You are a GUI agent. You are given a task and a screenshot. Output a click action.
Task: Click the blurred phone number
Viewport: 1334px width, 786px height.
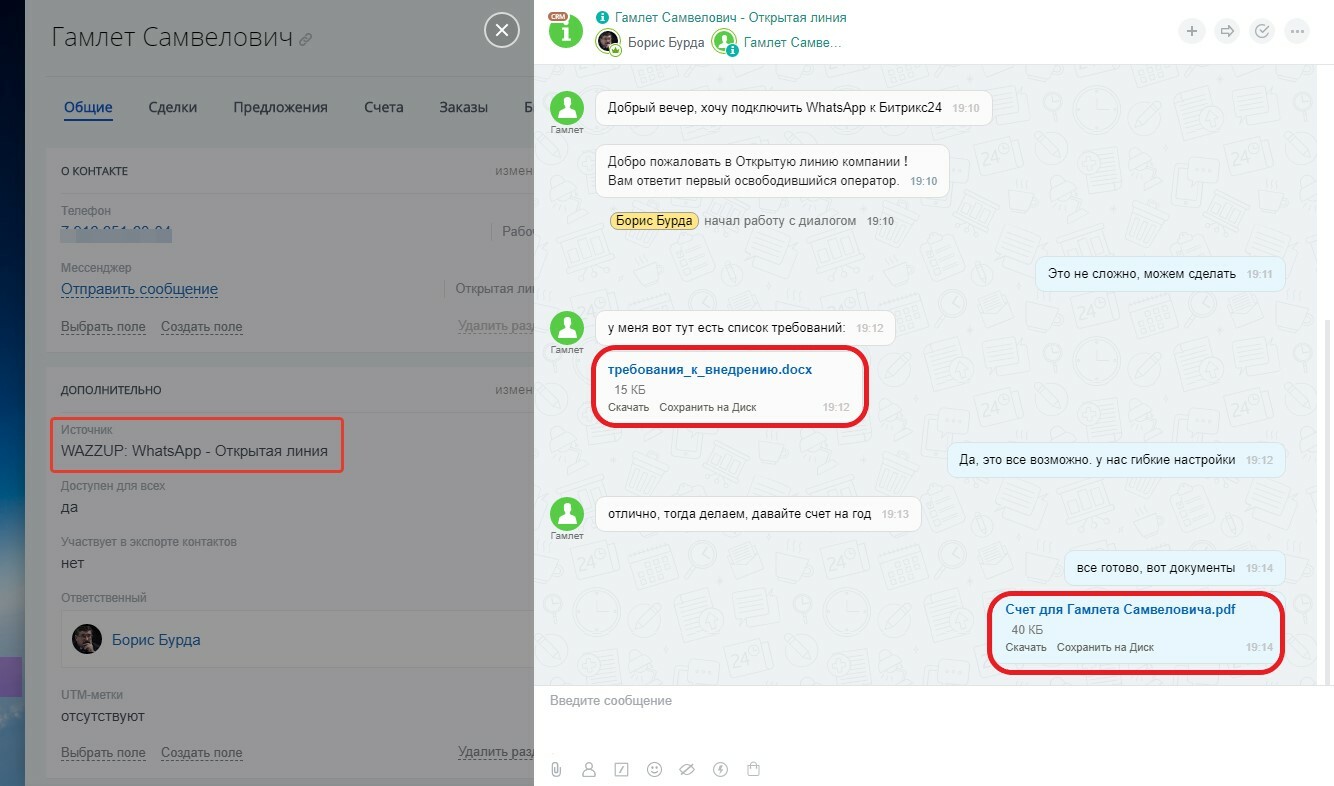click(x=116, y=233)
